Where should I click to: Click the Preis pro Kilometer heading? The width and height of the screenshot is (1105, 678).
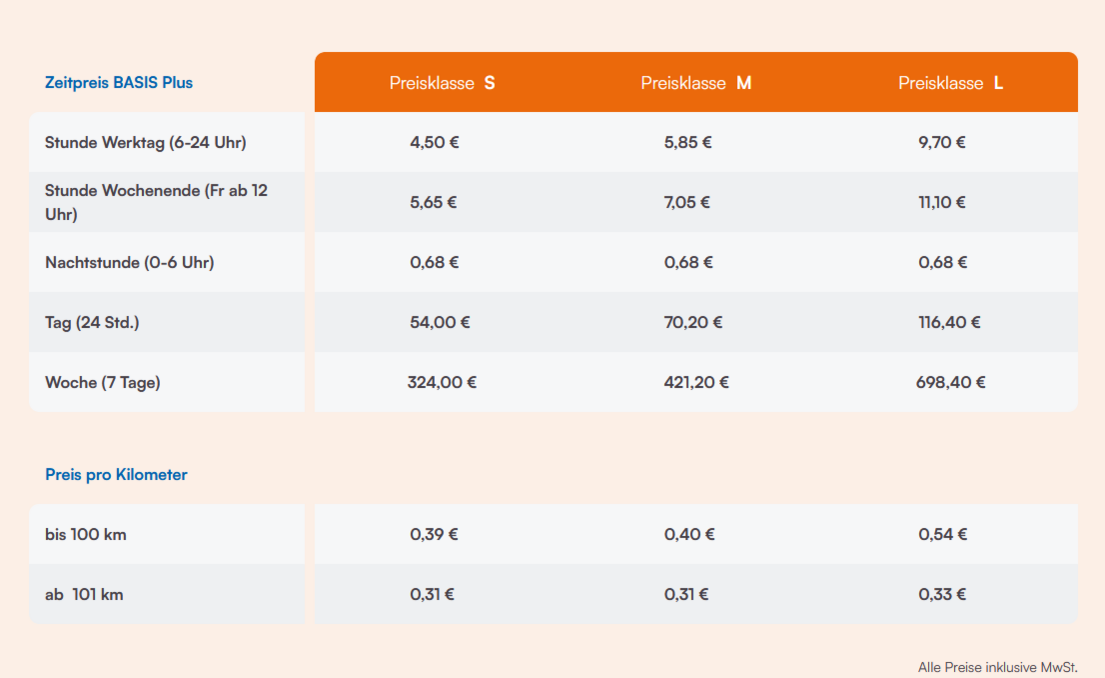click(116, 475)
